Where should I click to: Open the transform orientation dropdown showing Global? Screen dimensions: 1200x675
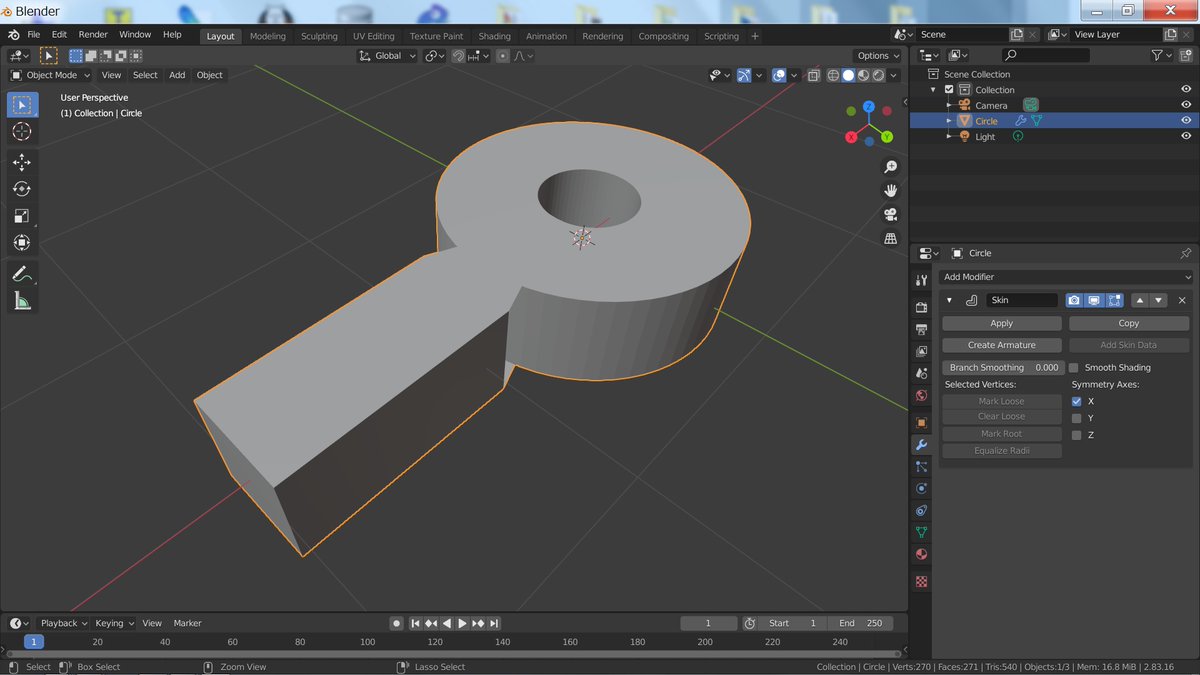[x=386, y=56]
